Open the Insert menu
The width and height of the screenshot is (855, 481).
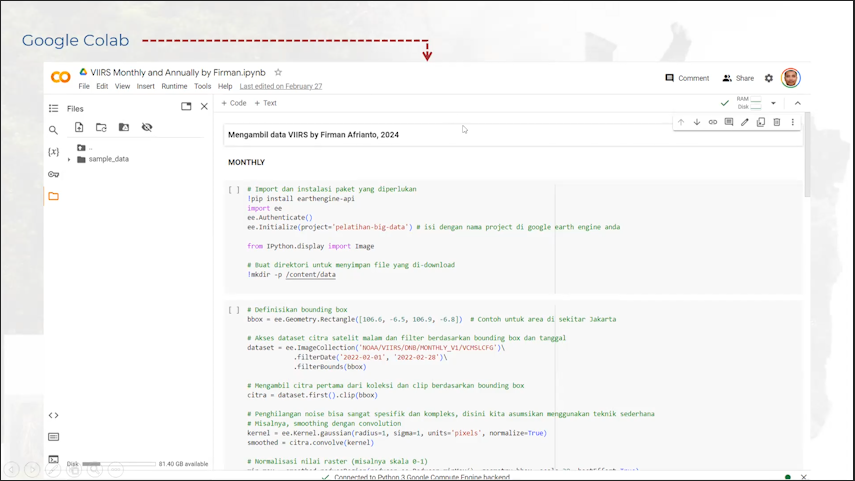coord(146,87)
